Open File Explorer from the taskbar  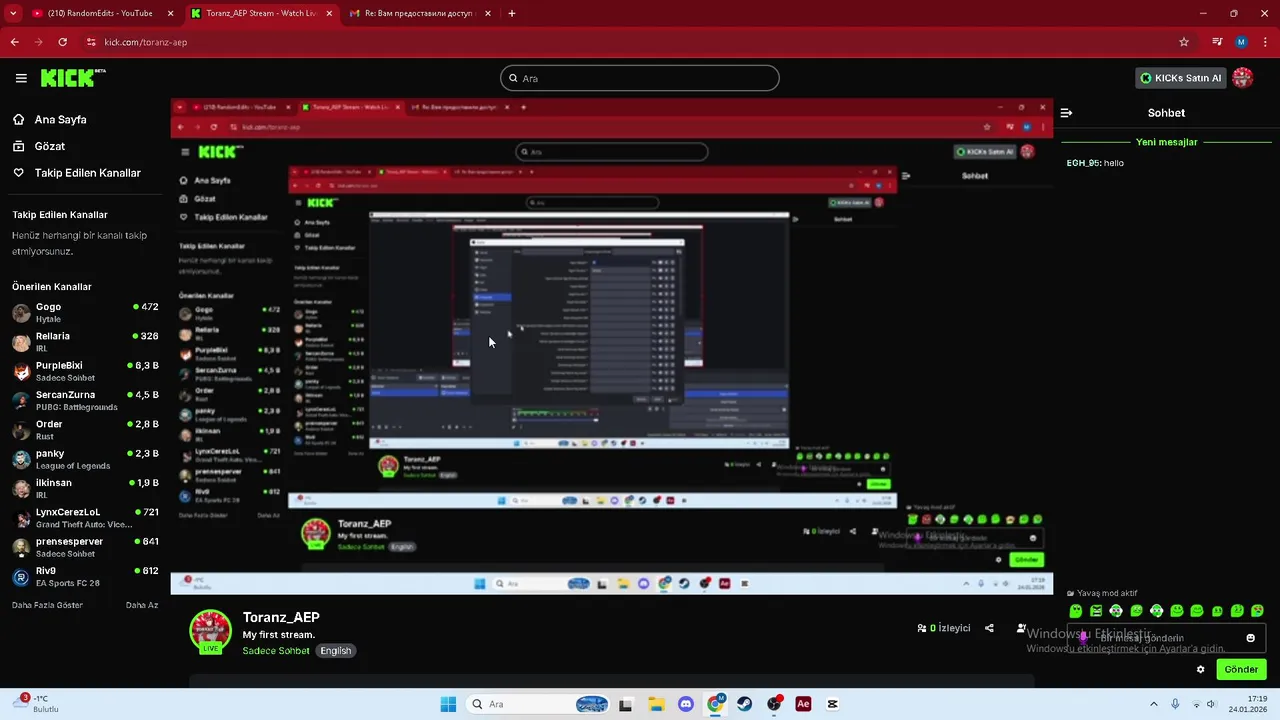(x=656, y=704)
